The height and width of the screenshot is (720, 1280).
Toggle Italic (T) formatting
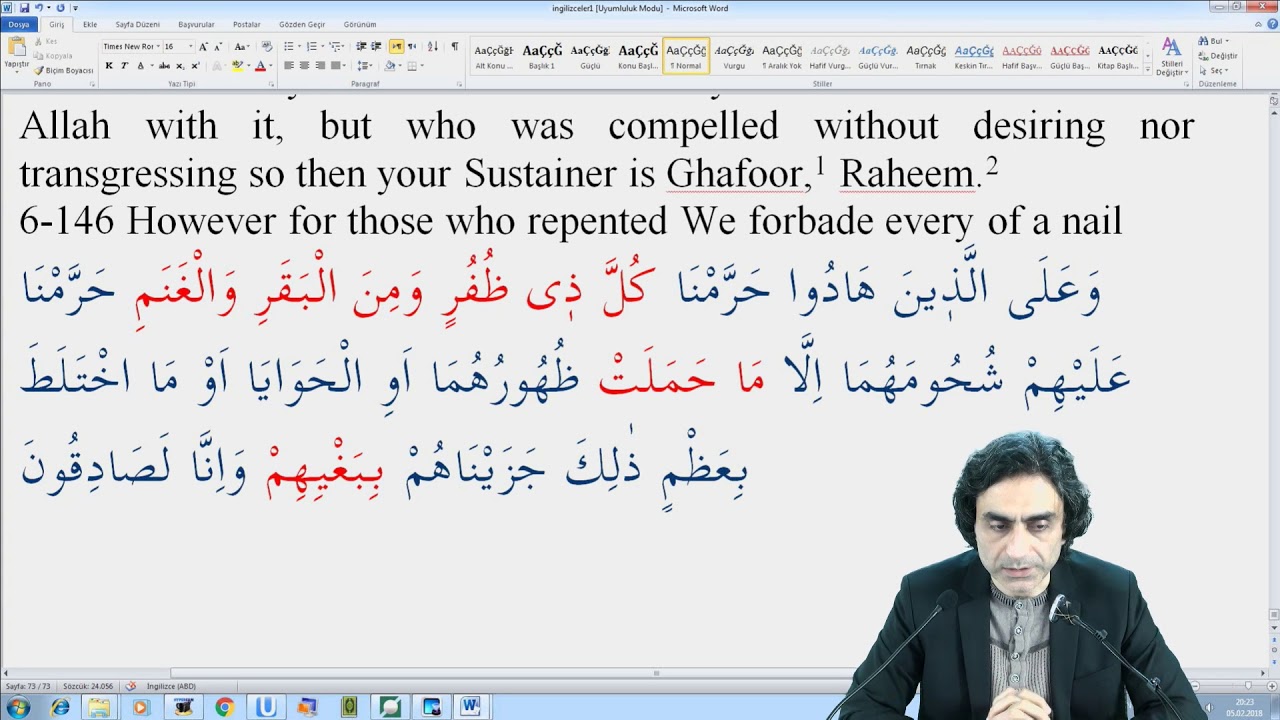tap(124, 66)
